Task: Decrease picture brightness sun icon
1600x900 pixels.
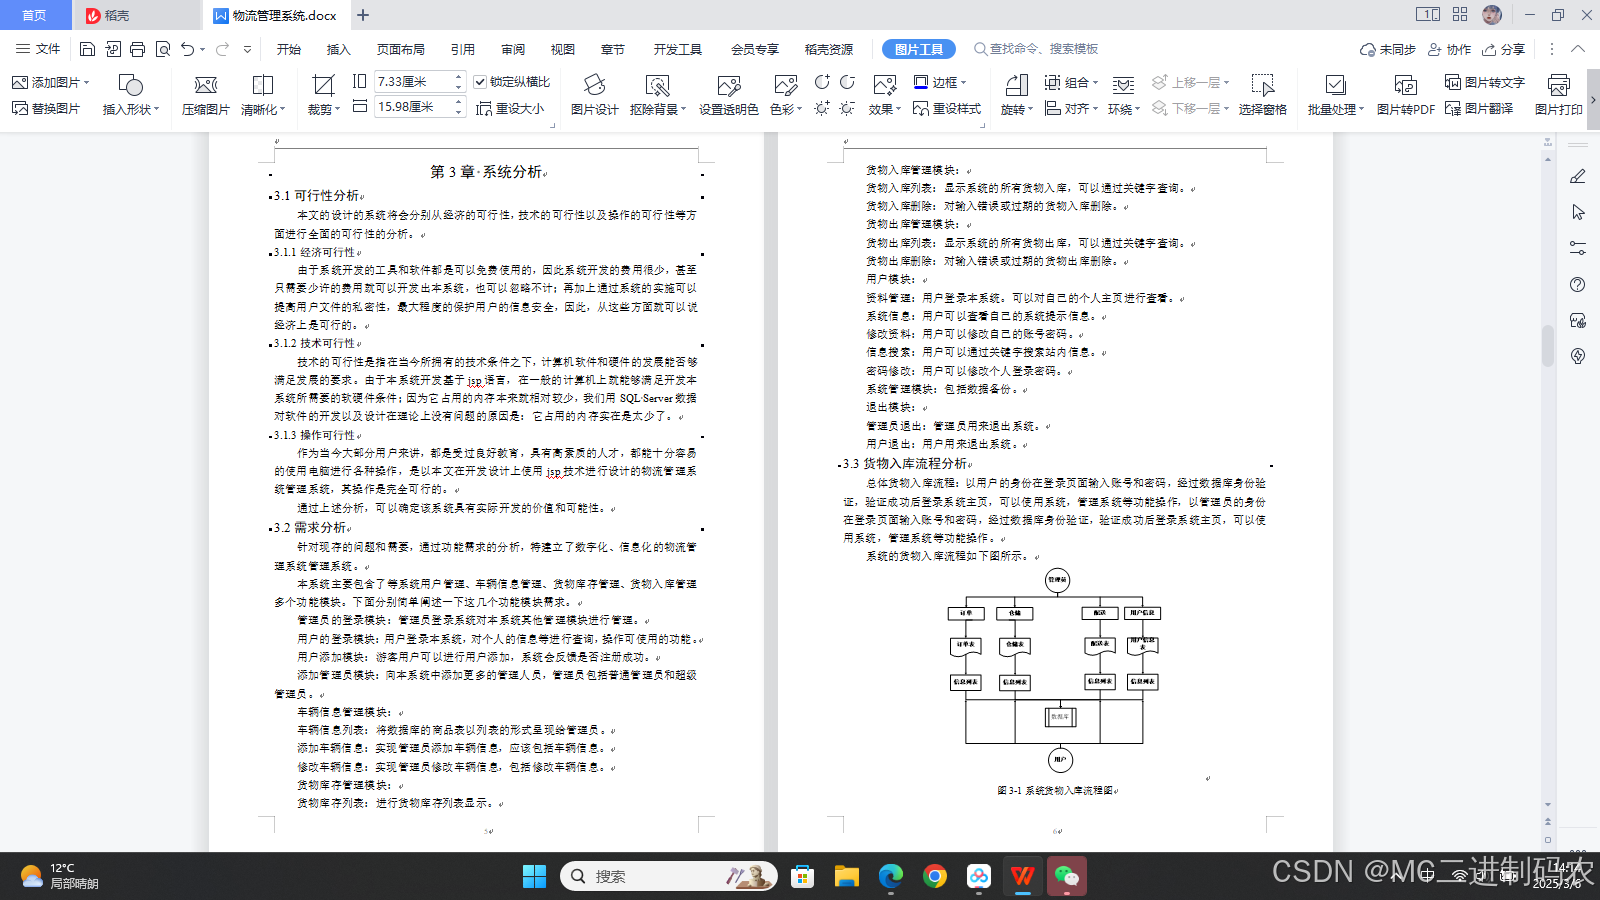Action: (x=847, y=108)
